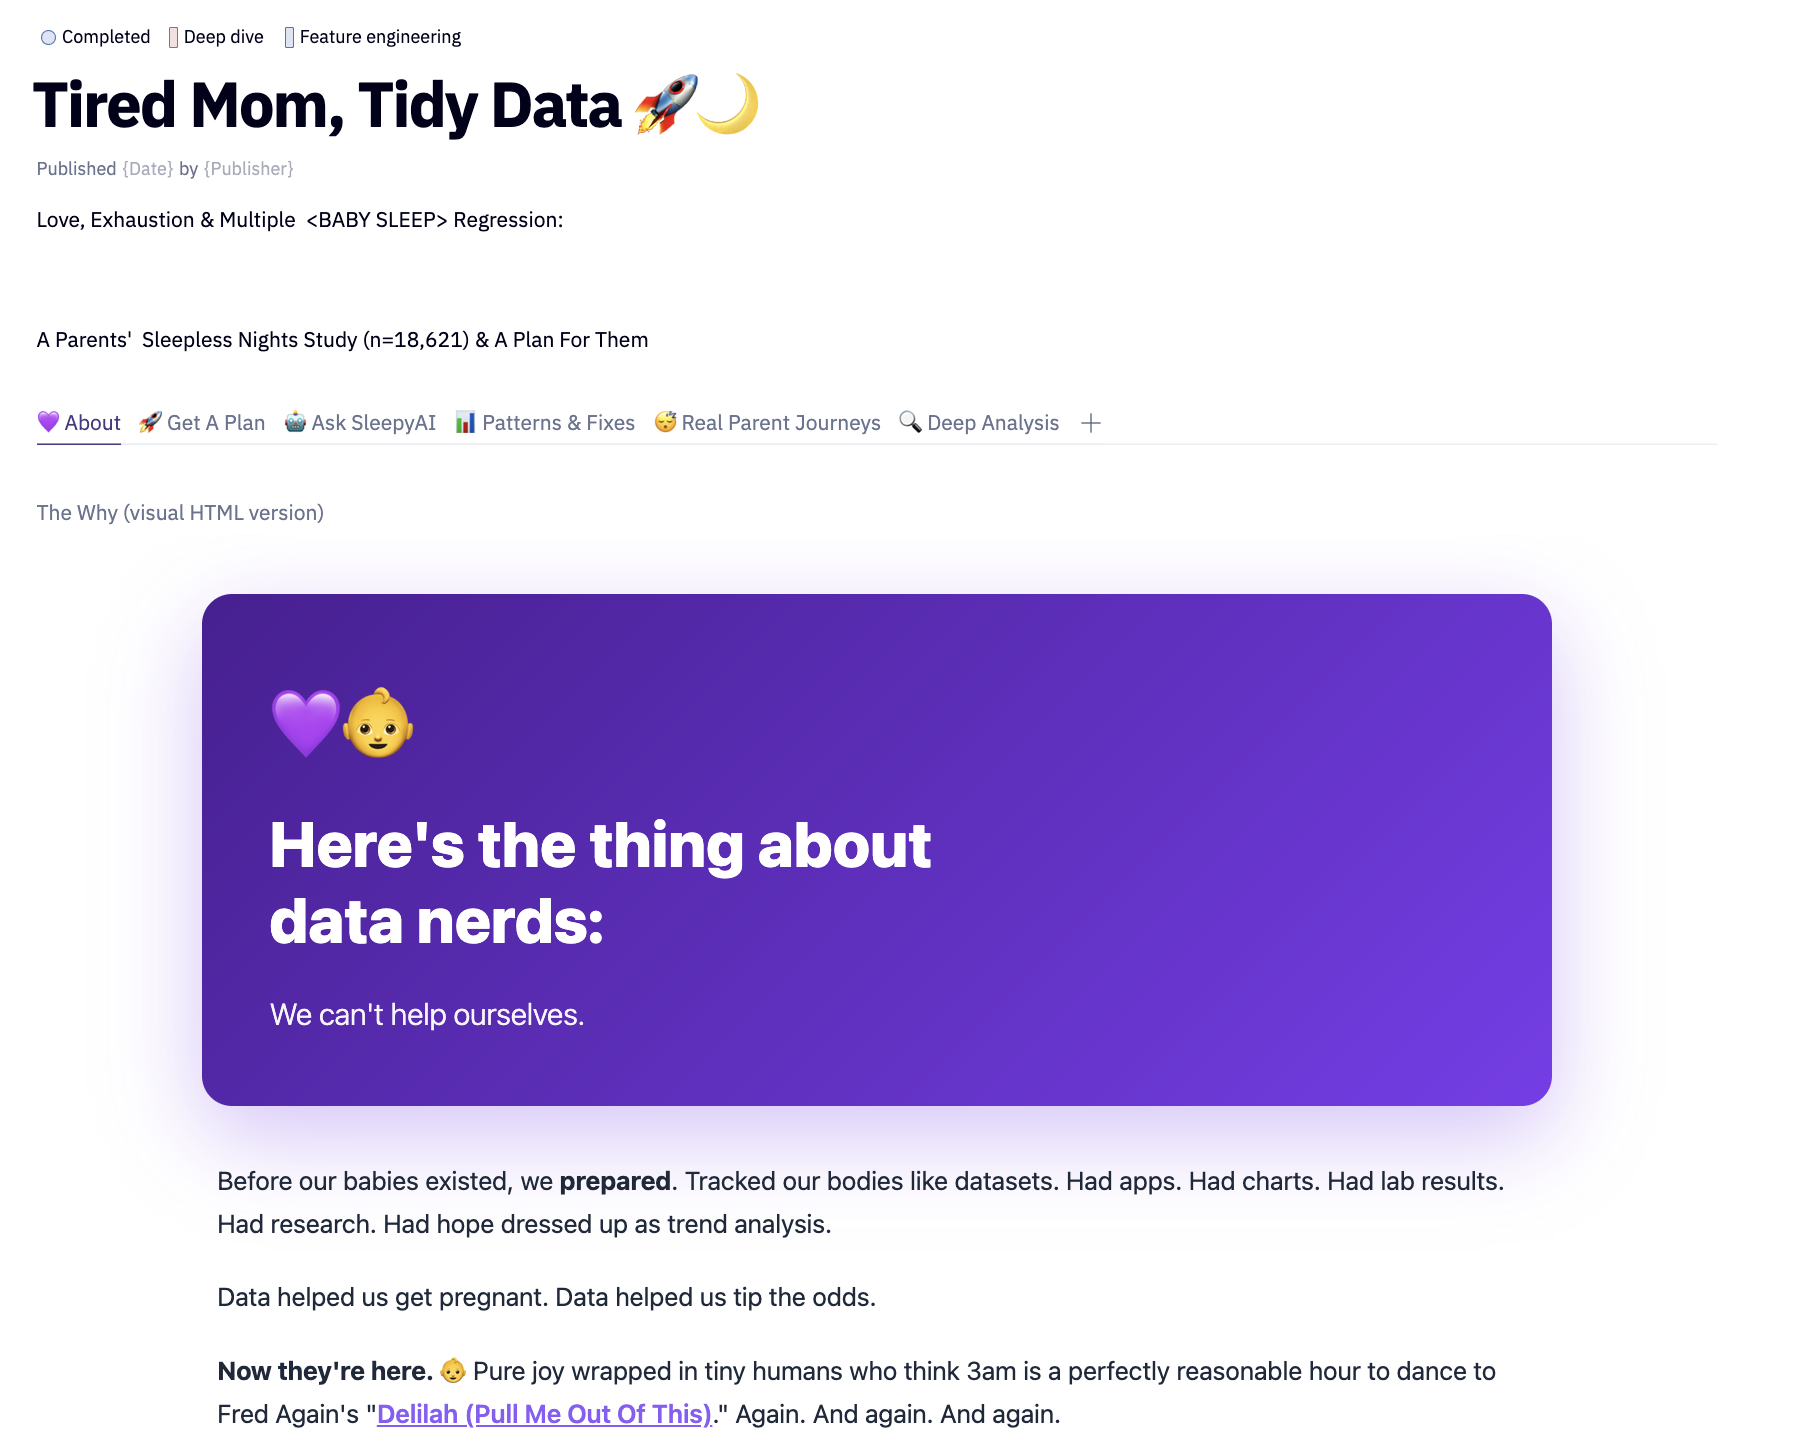Open the Real Parent Journeys tab

[x=768, y=423]
